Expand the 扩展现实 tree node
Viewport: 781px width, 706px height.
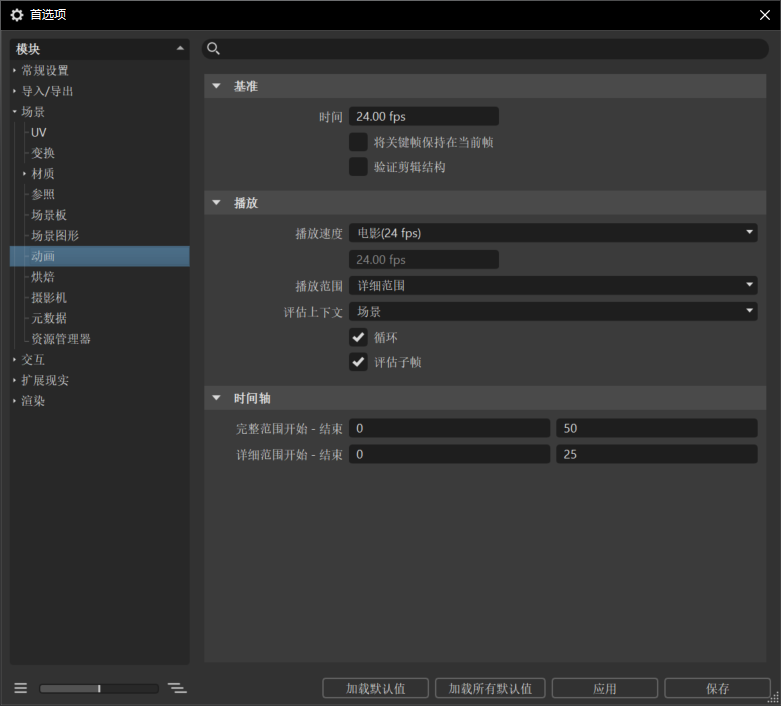14,380
